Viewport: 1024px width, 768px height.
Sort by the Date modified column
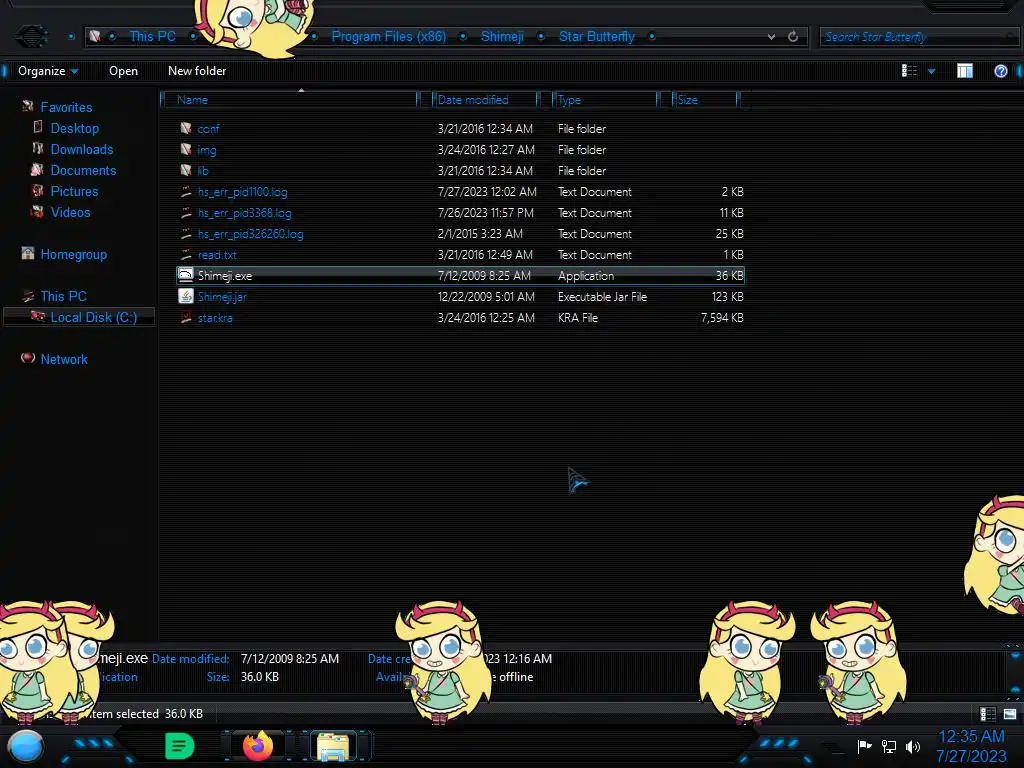click(485, 99)
